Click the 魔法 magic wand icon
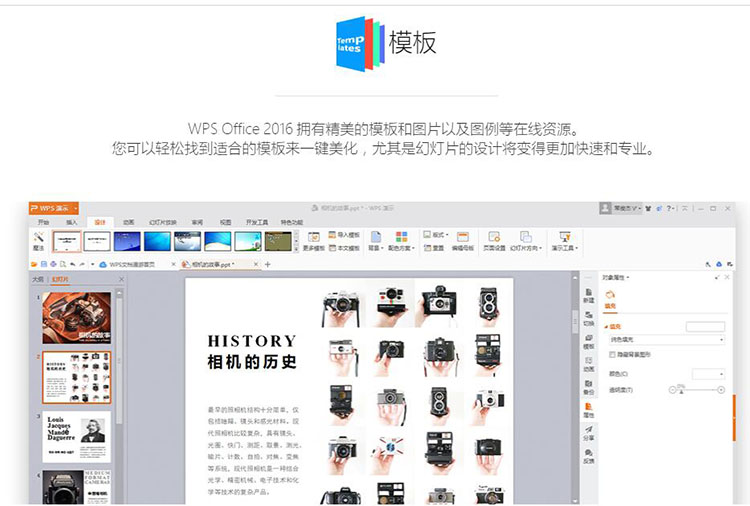This screenshot has height=506, width=750. pos(39,240)
